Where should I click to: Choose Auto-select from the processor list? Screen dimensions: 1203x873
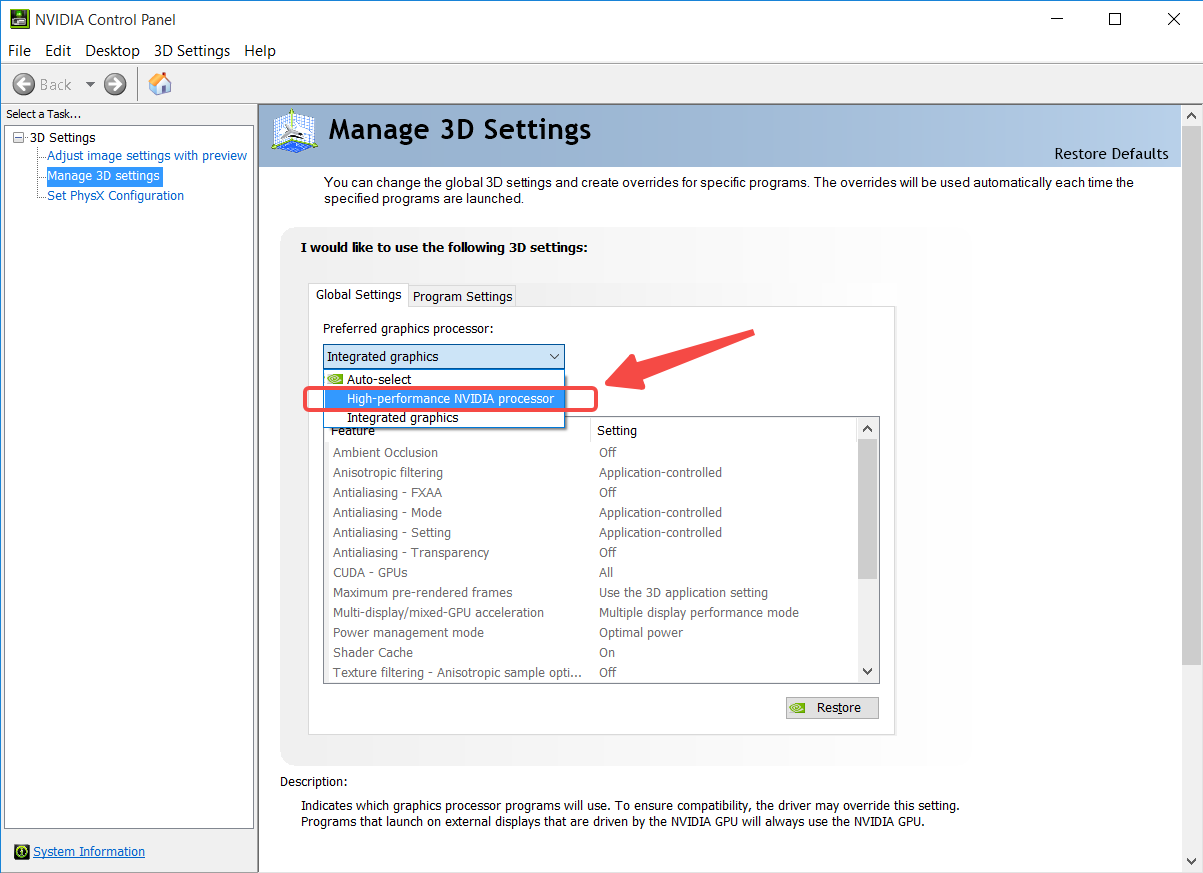point(444,379)
